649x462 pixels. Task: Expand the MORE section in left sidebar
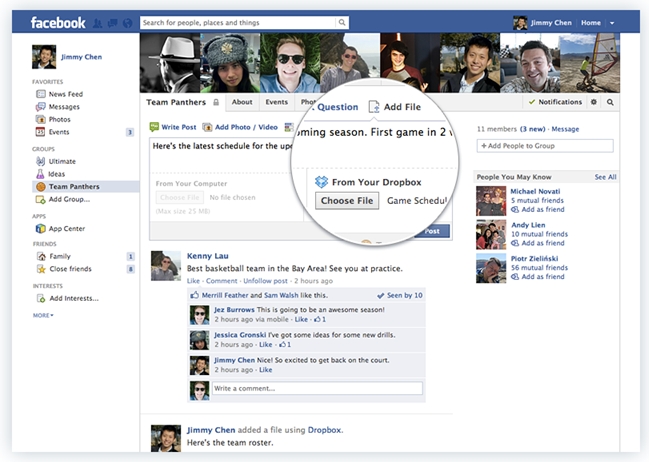coord(43,315)
